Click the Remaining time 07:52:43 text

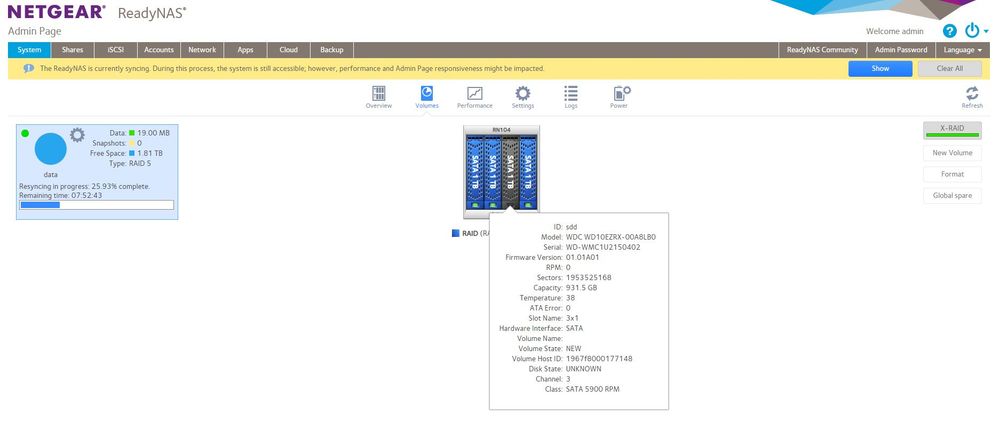point(61,196)
